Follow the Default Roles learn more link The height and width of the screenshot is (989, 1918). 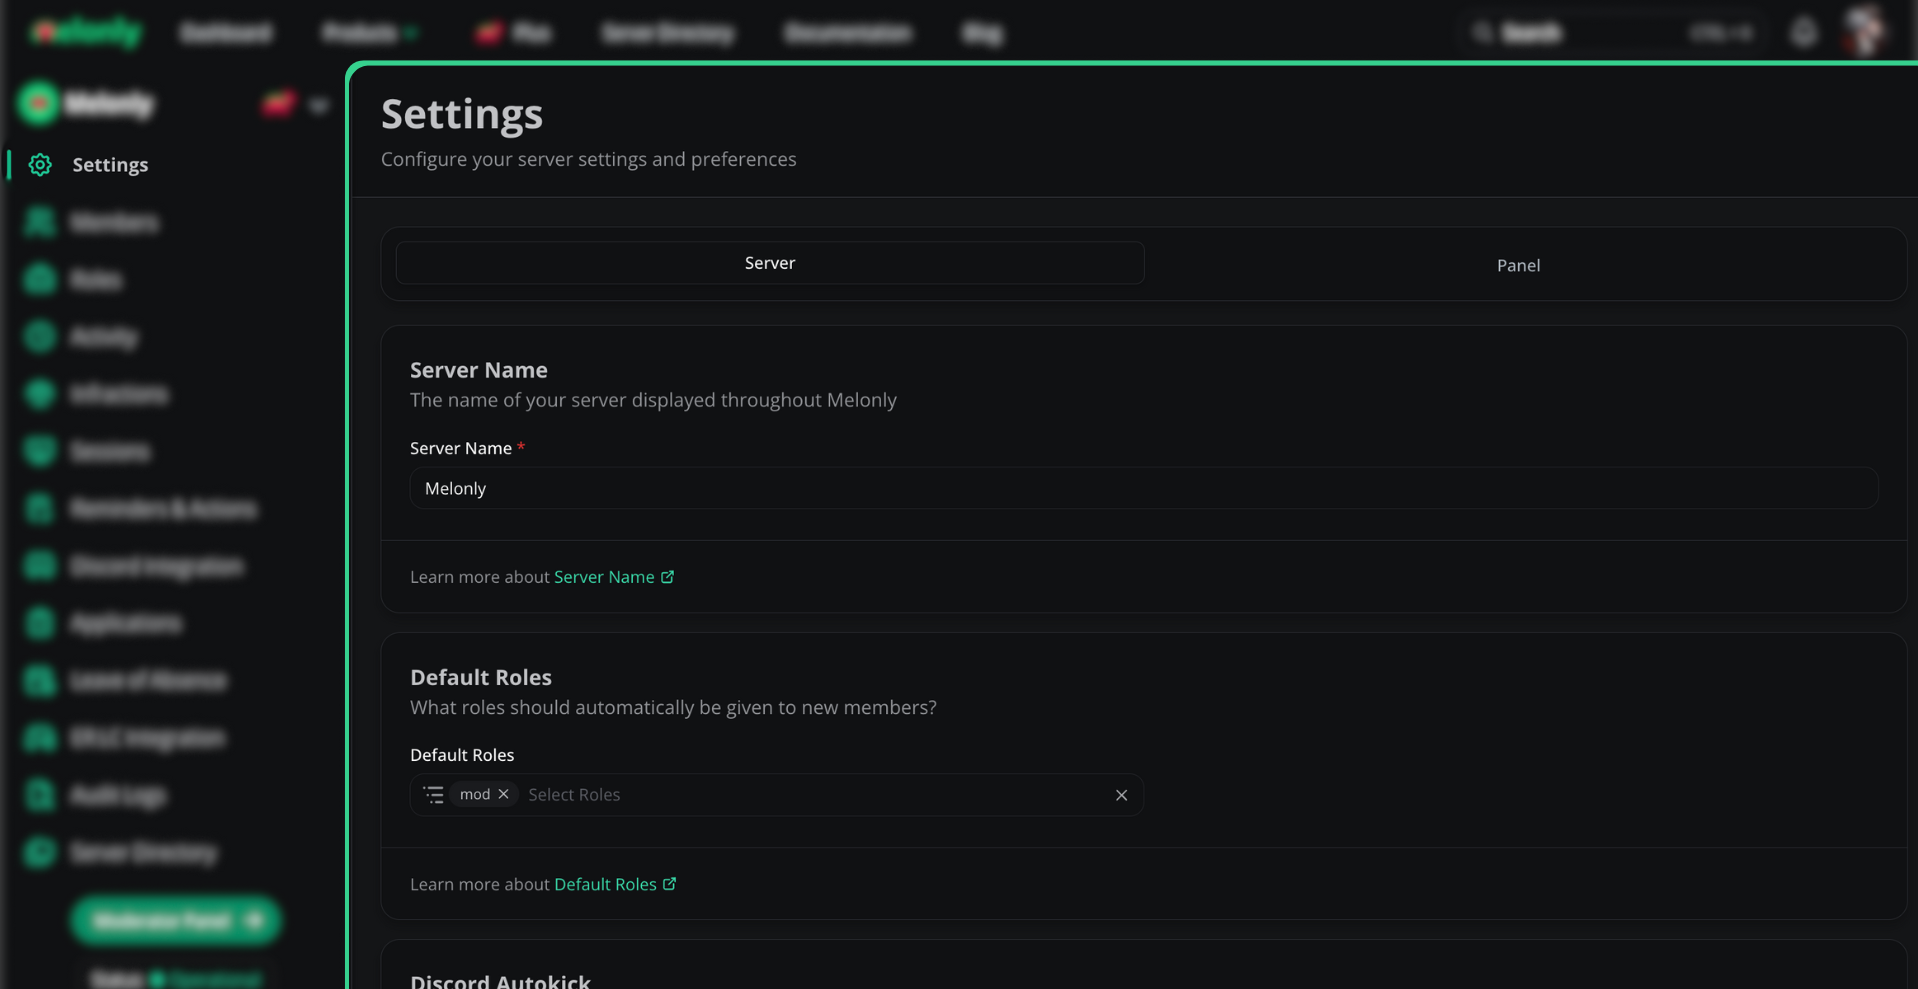615,884
